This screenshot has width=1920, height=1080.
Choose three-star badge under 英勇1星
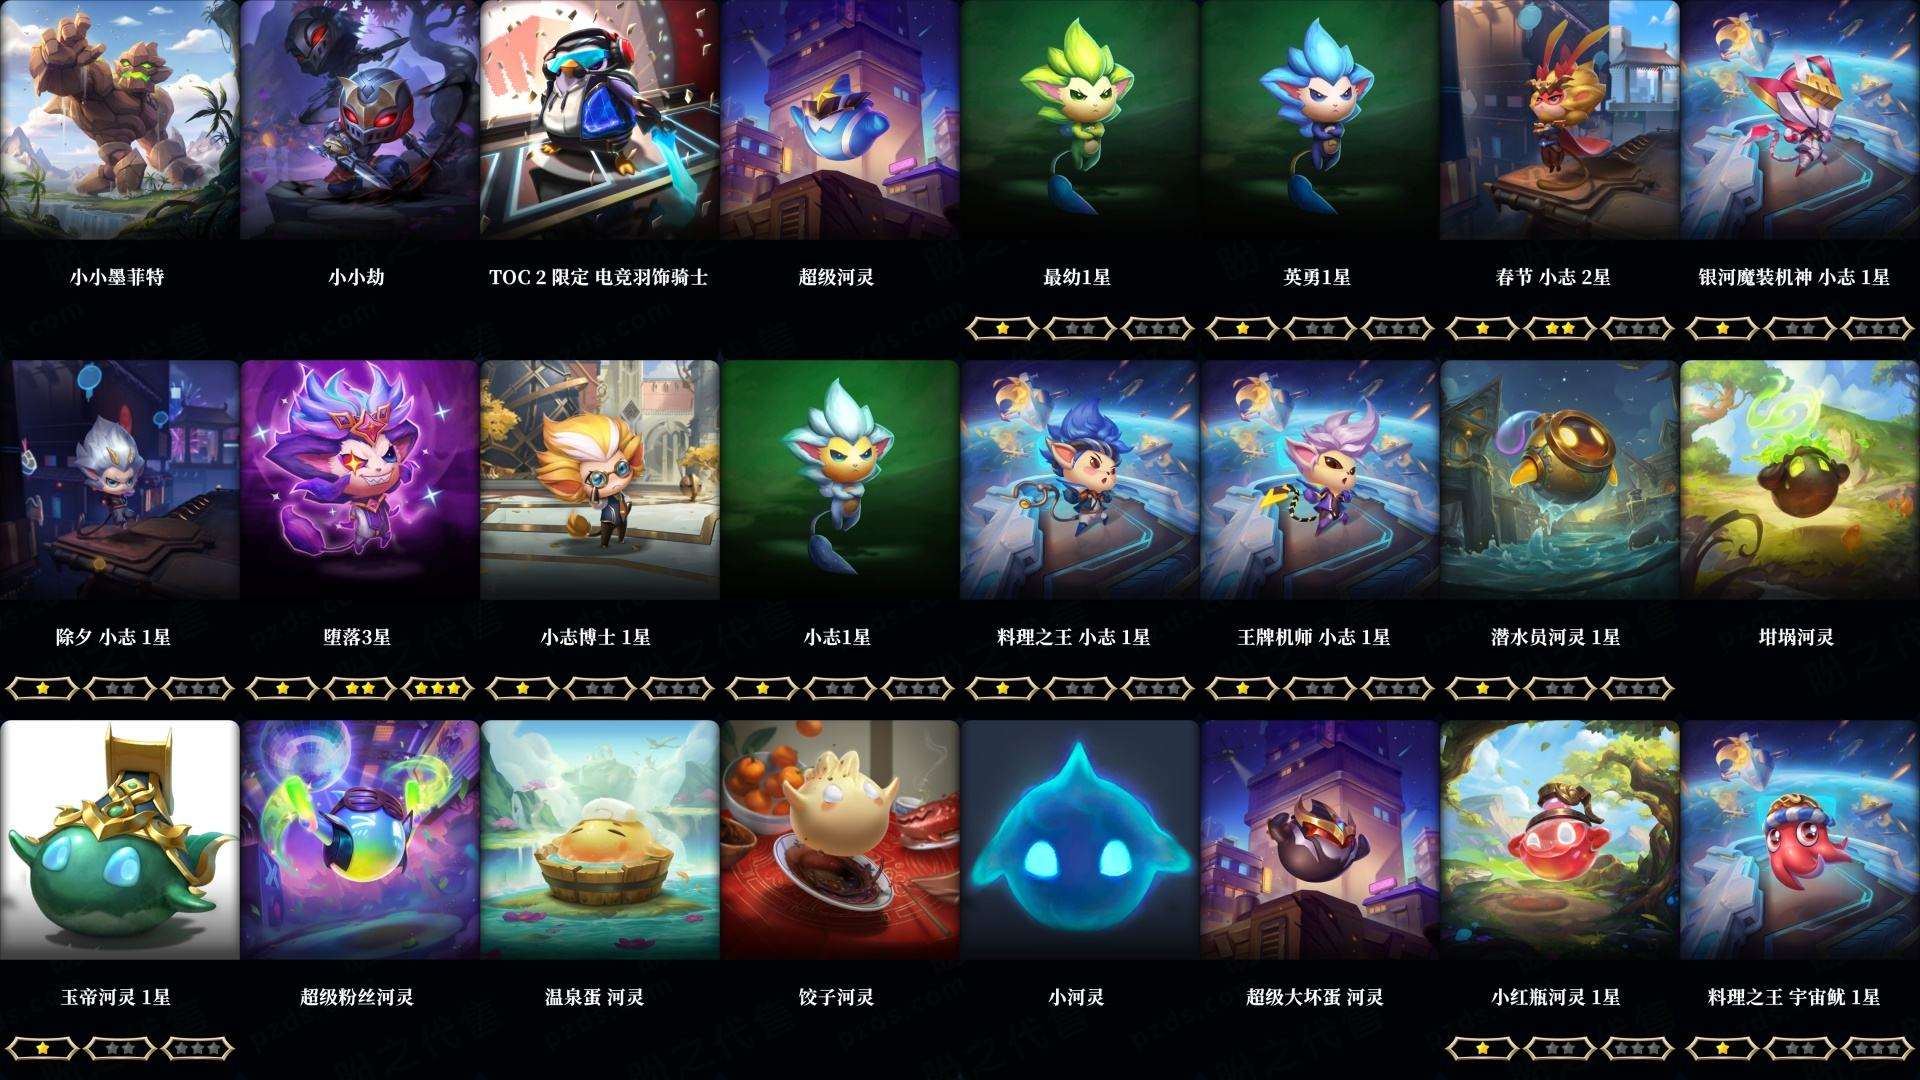click(1398, 328)
